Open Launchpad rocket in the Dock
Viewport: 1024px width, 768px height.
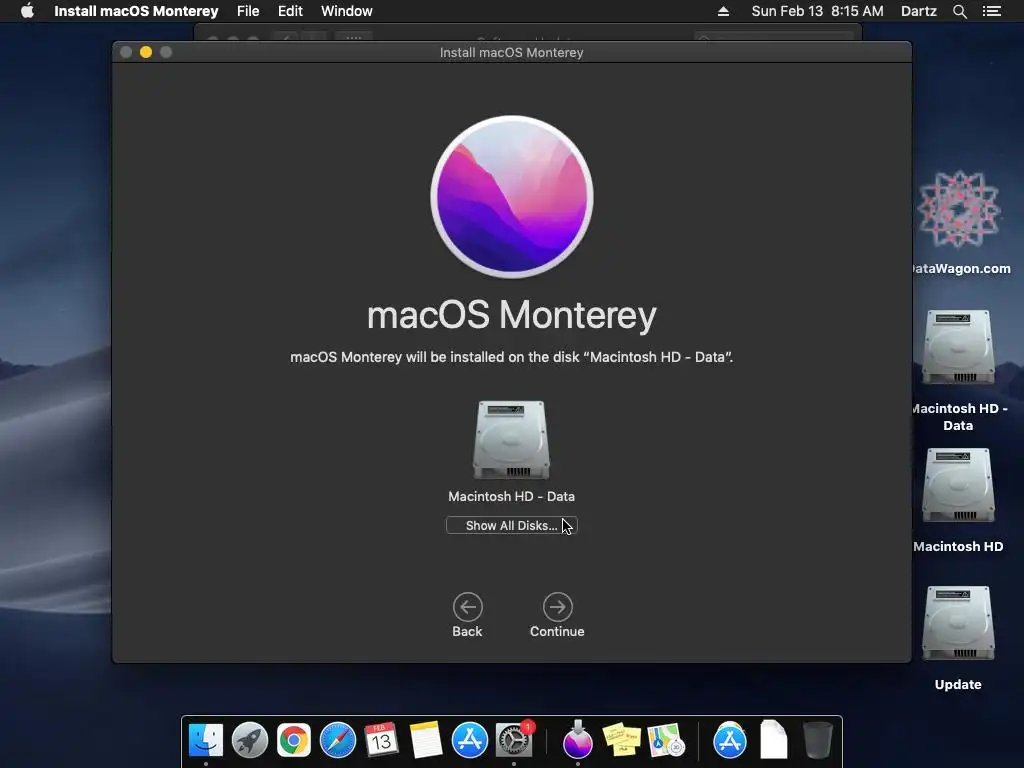(249, 740)
